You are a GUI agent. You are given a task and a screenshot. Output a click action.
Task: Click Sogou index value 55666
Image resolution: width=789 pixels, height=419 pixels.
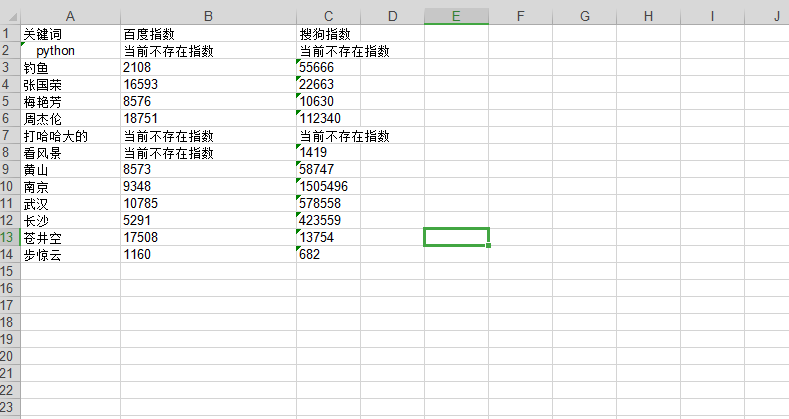click(x=329, y=67)
